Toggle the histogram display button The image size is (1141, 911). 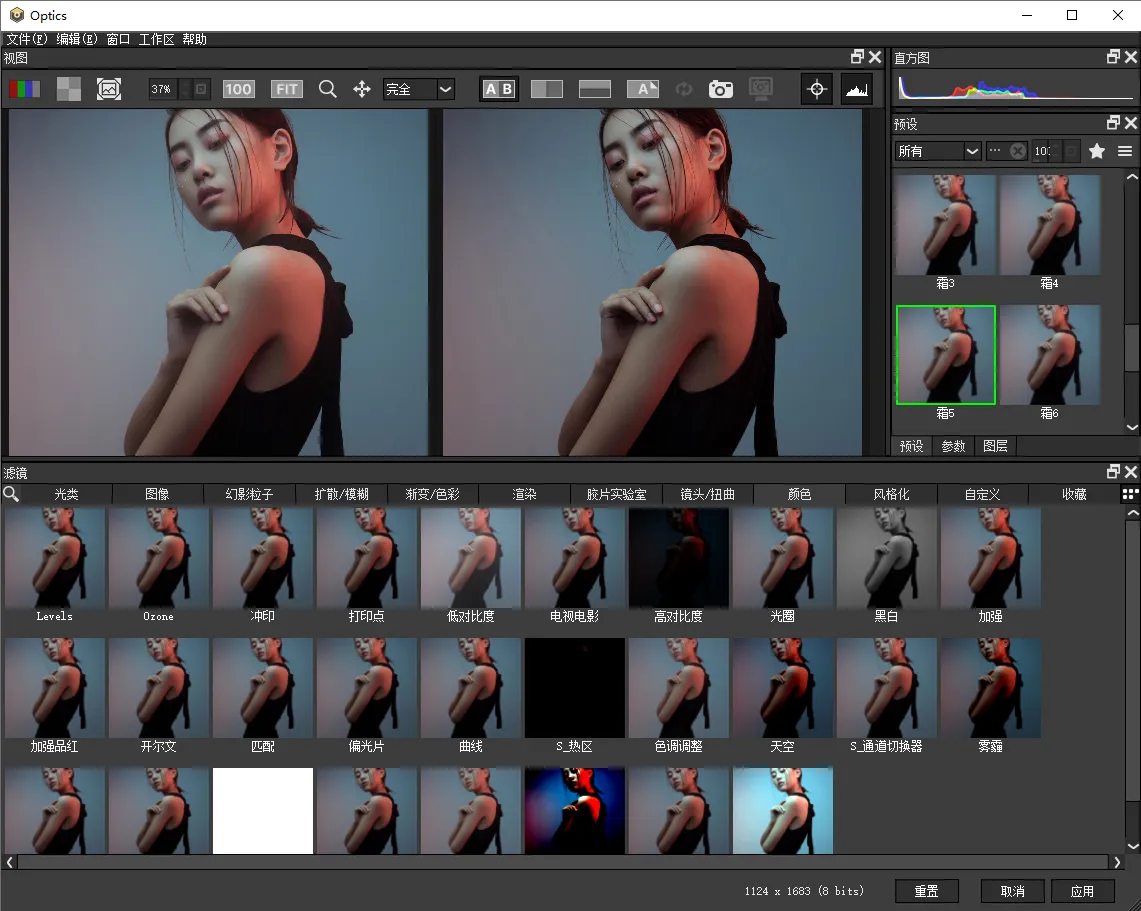tap(856, 89)
